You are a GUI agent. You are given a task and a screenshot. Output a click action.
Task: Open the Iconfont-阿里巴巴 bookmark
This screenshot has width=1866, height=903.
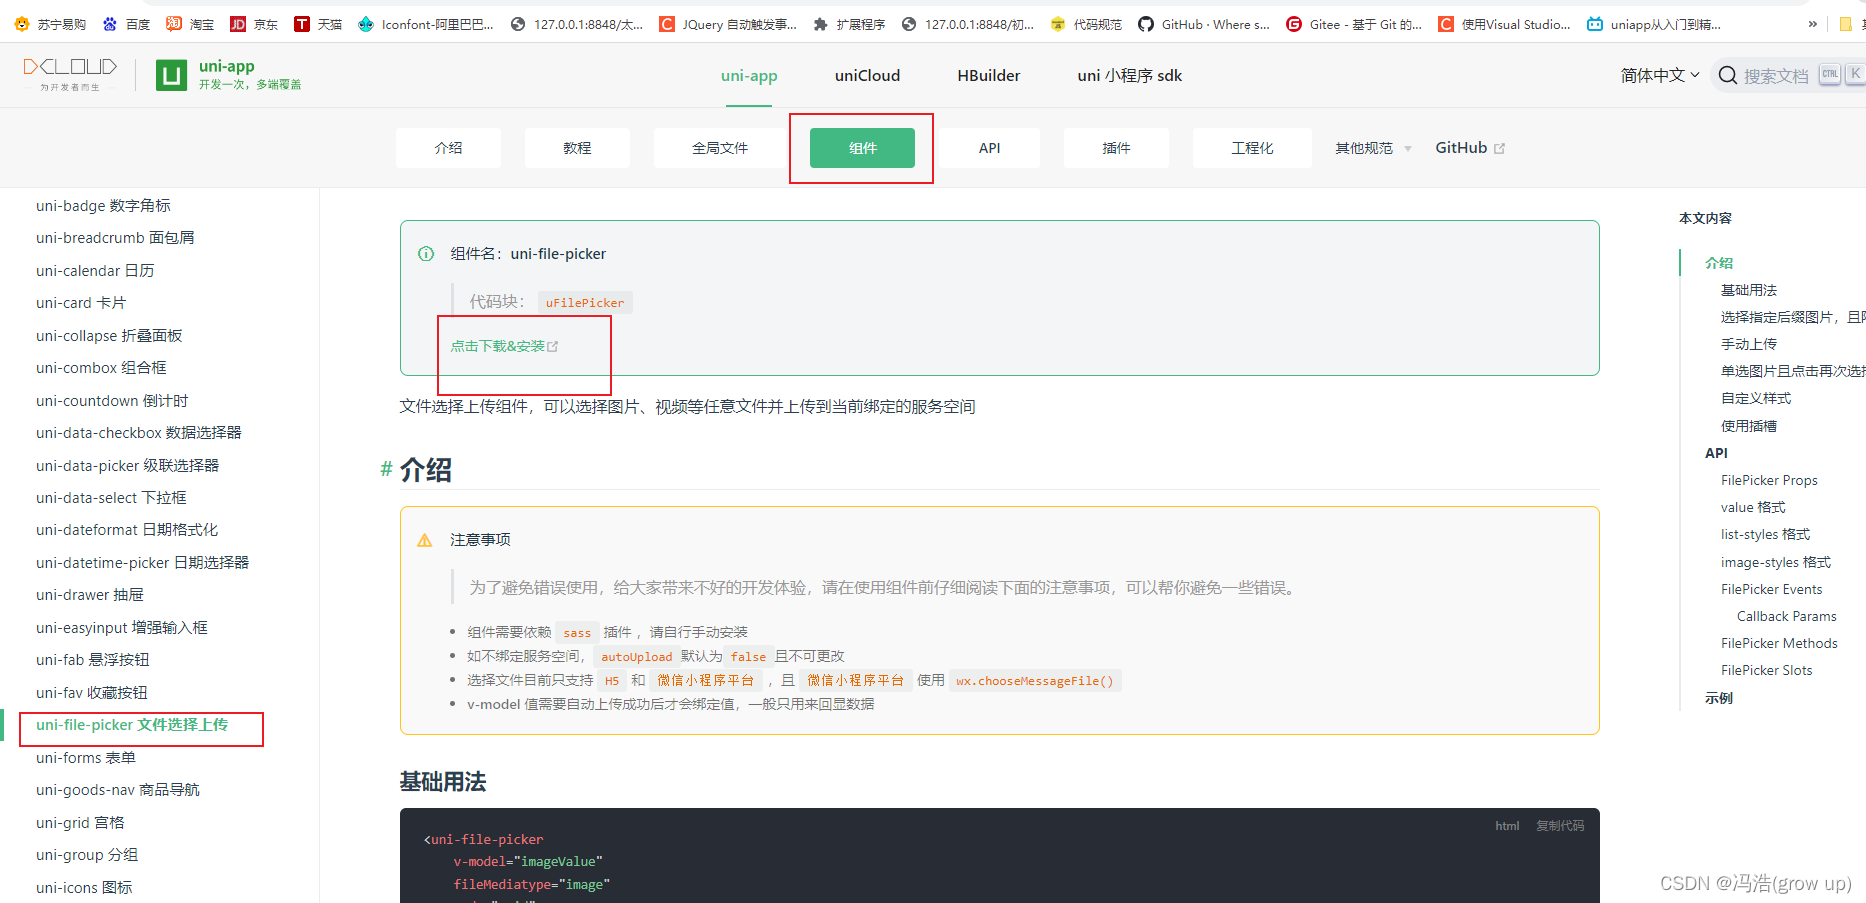tap(426, 24)
